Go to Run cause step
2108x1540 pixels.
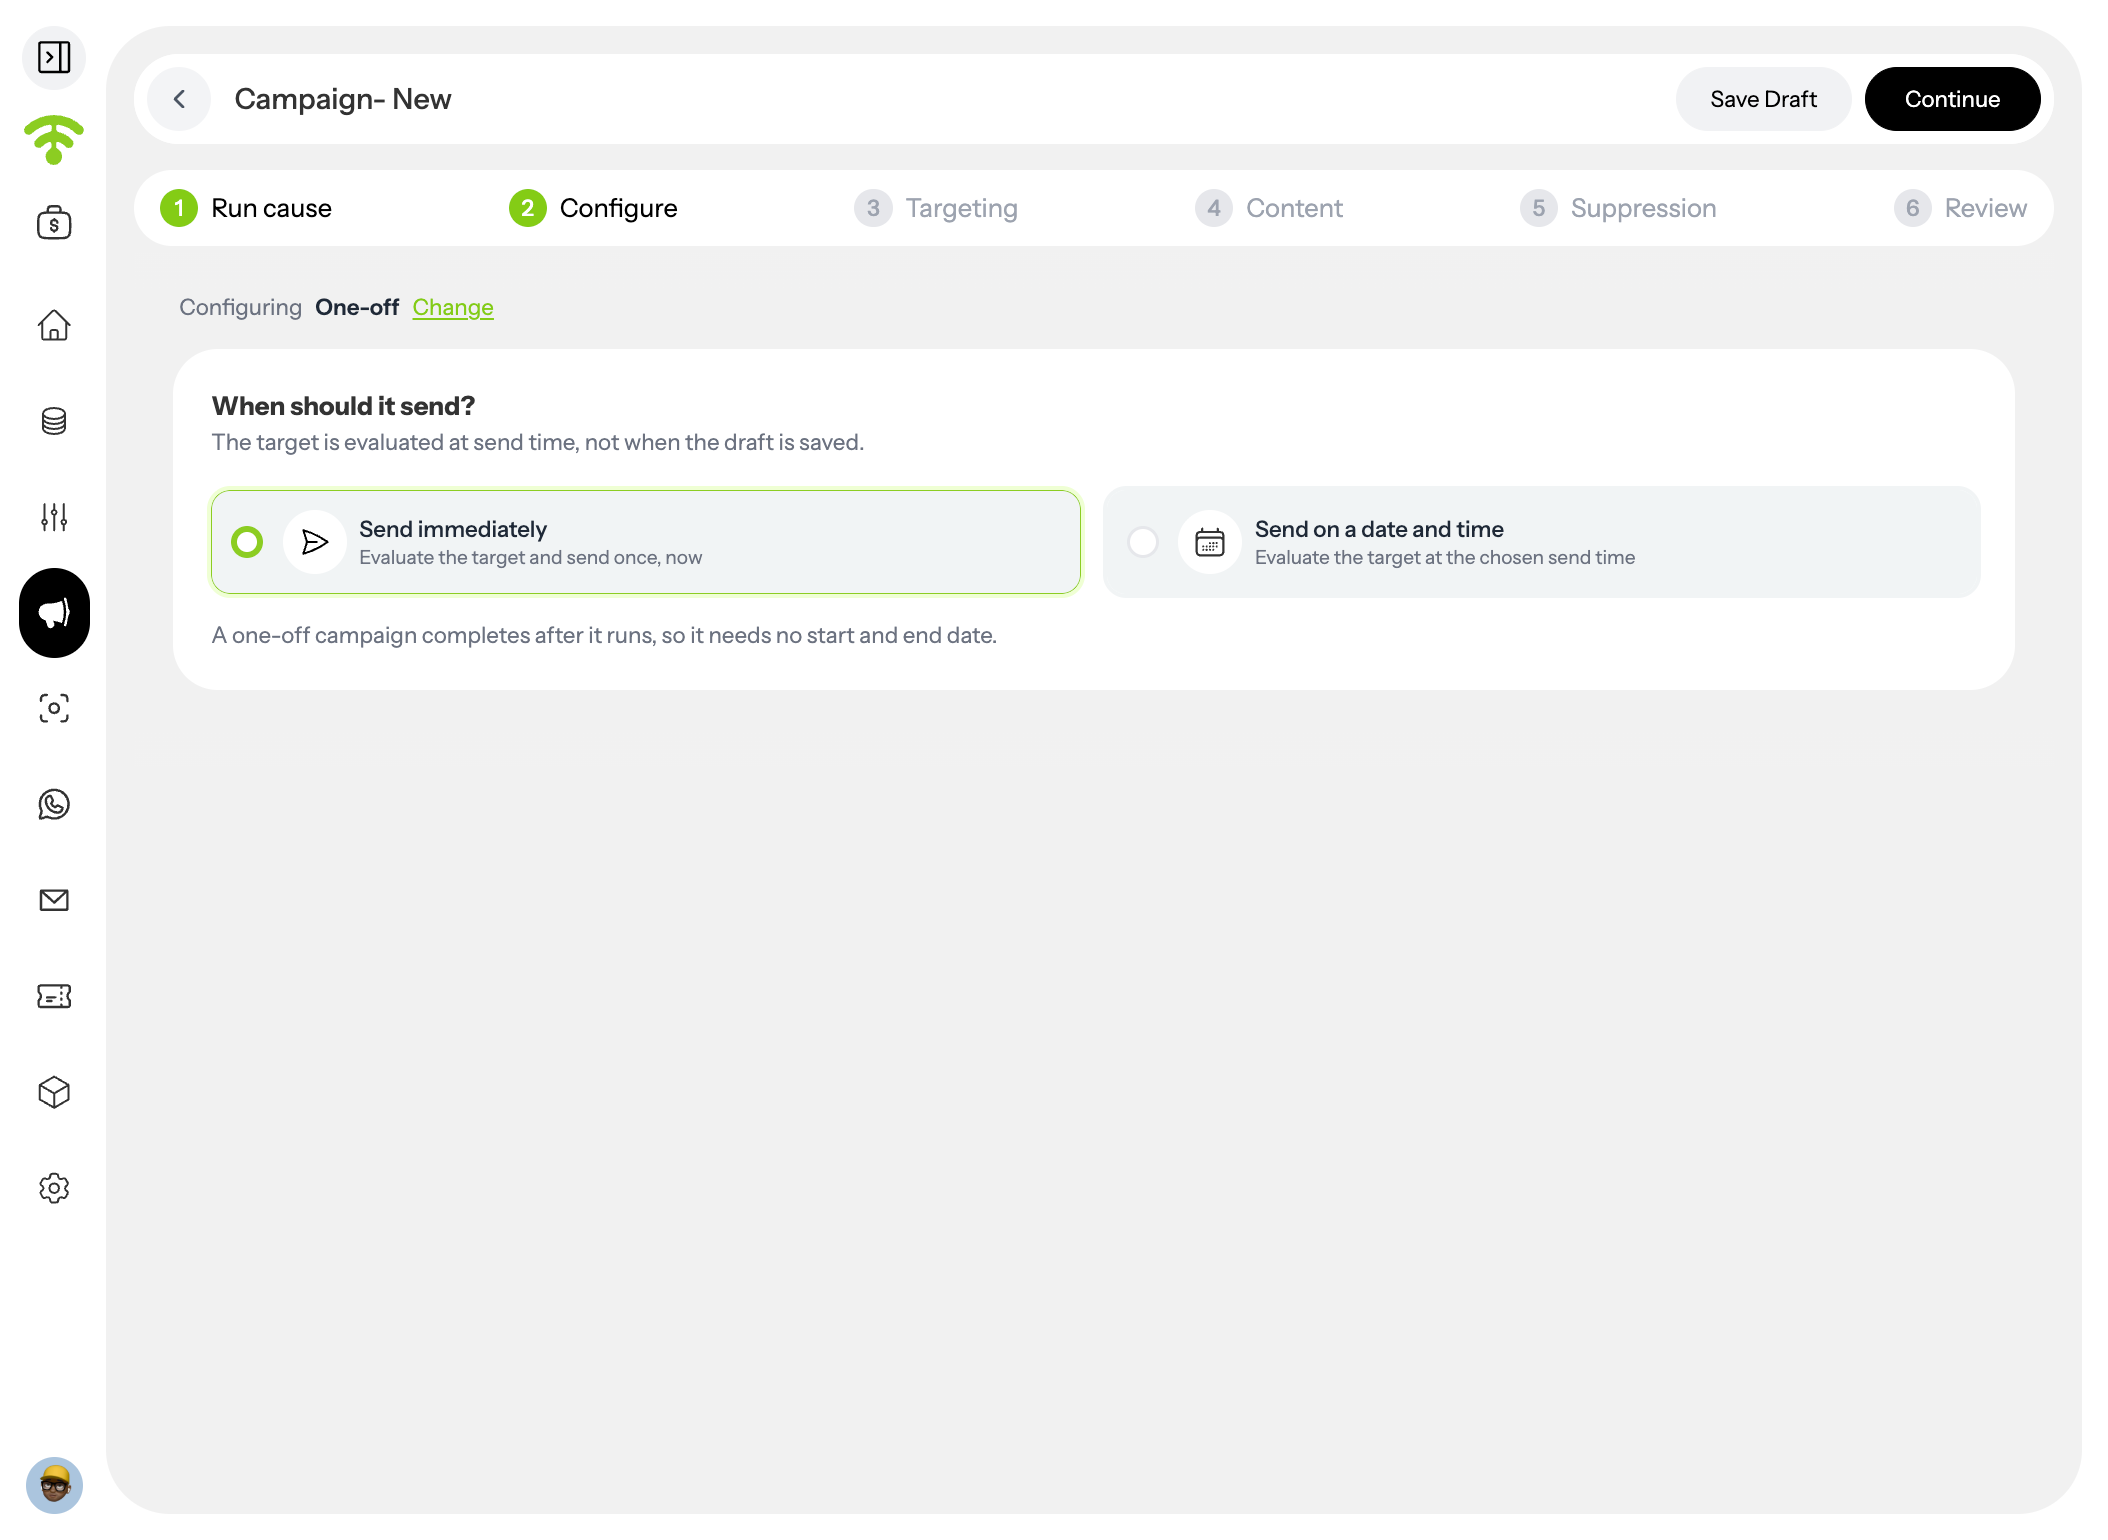[246, 208]
